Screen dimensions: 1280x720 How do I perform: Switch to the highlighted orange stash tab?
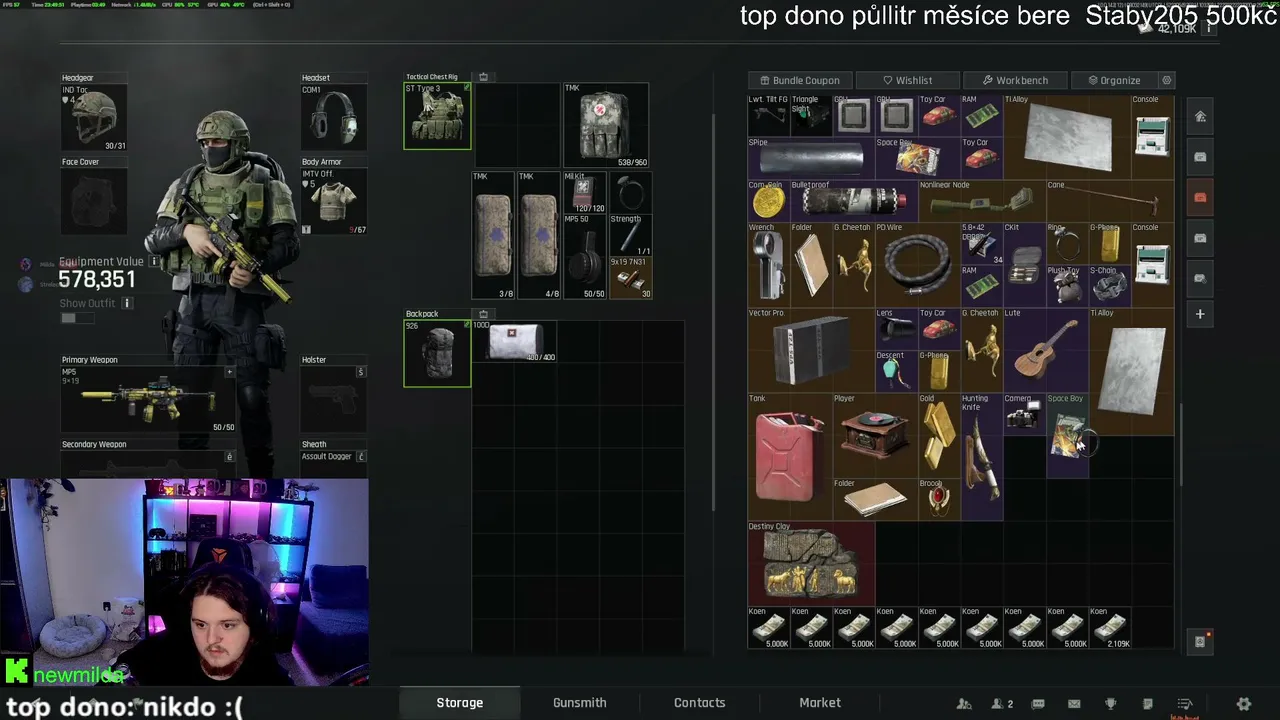pyautogui.click(x=1200, y=197)
